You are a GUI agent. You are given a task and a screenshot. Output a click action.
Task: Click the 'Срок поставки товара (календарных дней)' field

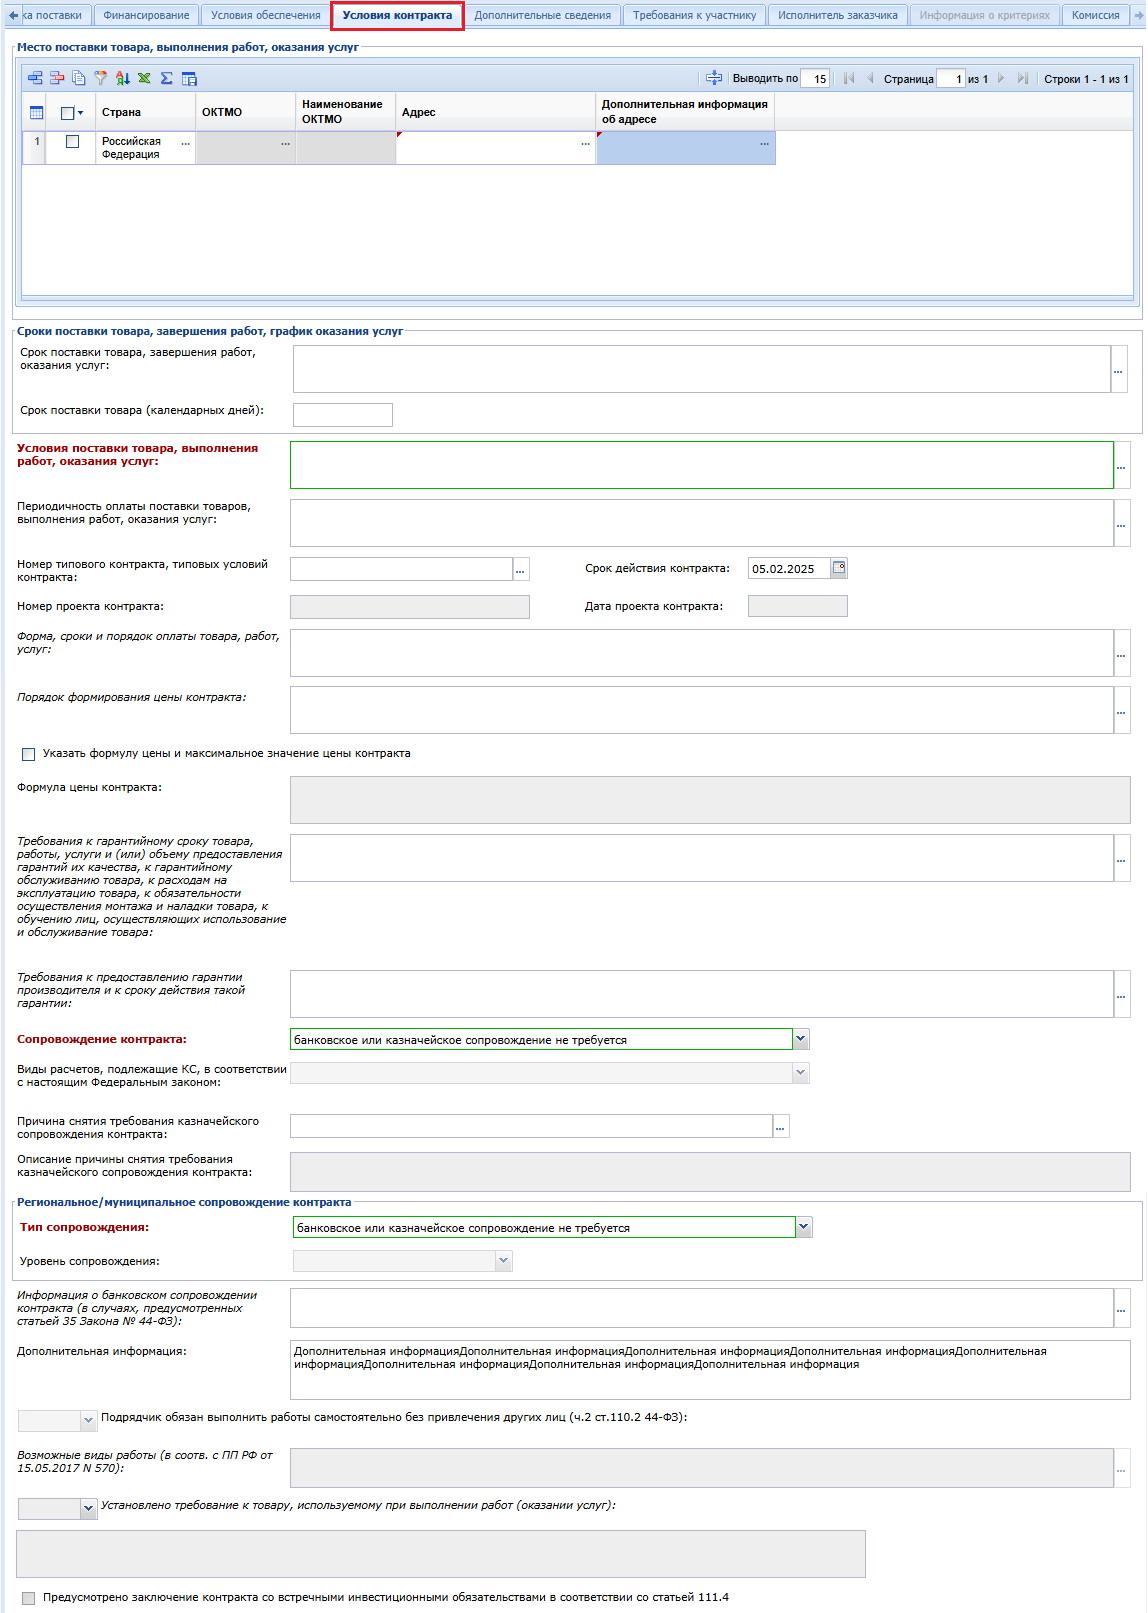pos(343,415)
